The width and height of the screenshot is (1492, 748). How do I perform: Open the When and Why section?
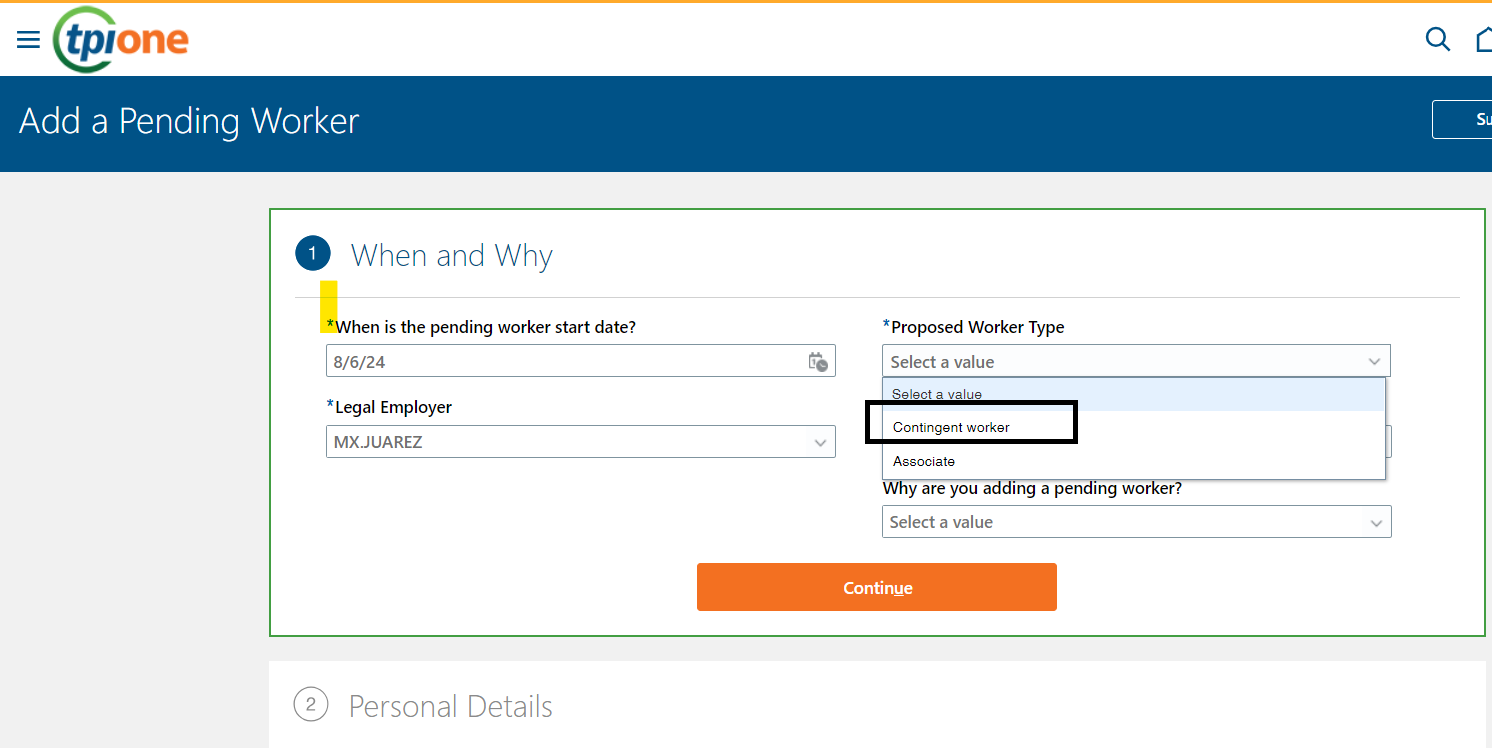point(451,255)
